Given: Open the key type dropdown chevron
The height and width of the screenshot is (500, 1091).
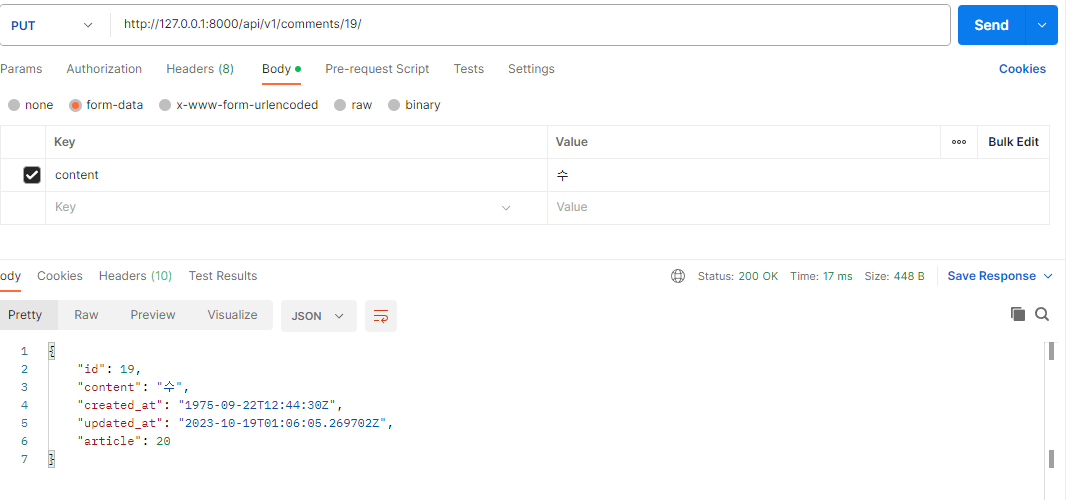Looking at the screenshot, I should (x=506, y=207).
